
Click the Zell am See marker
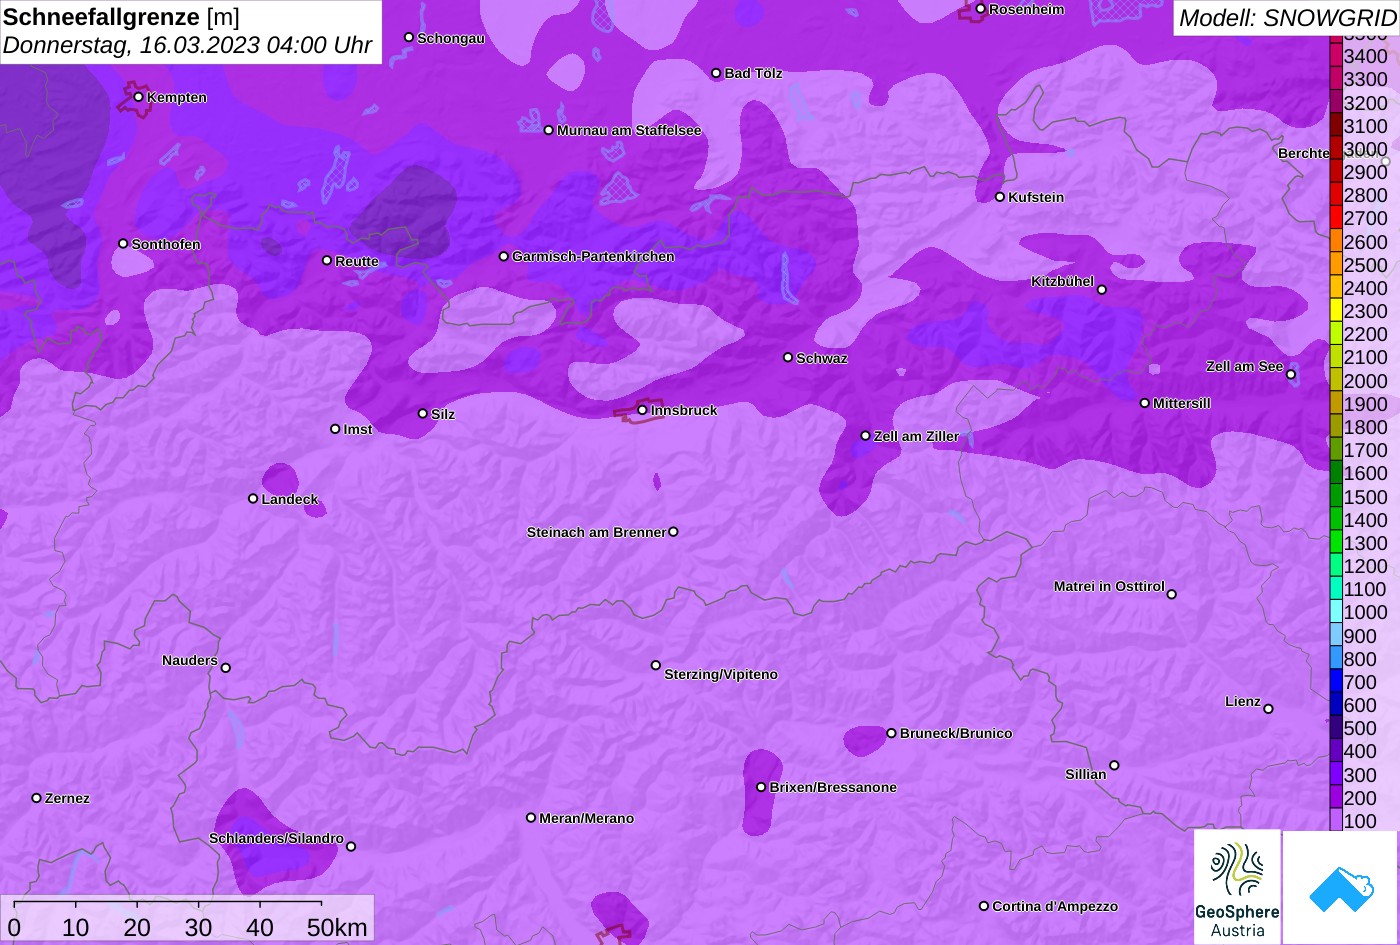[1290, 374]
